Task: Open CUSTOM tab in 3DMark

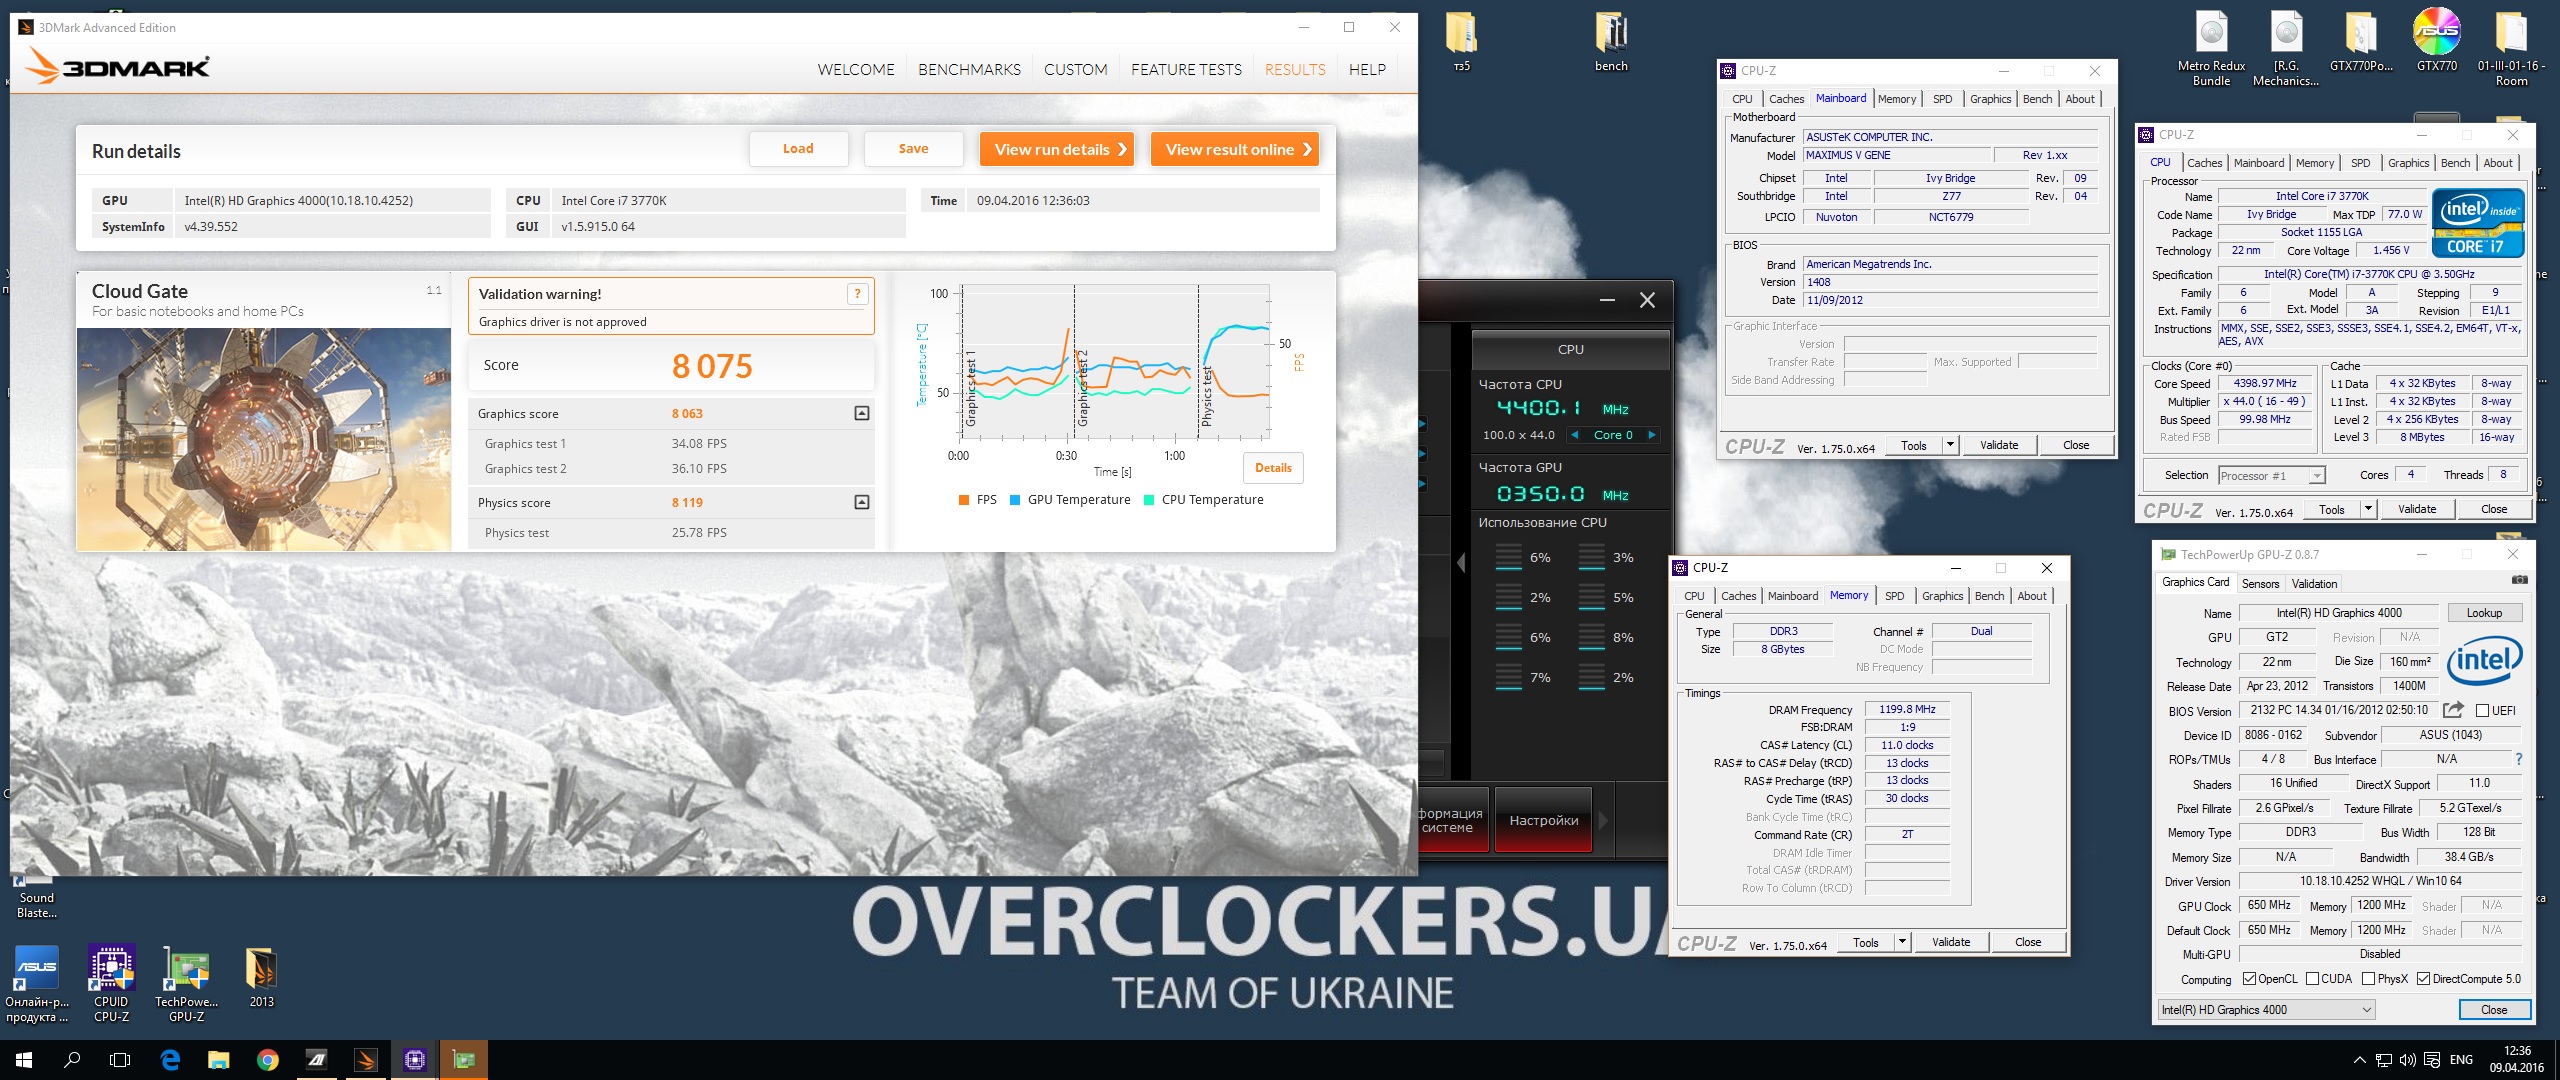Action: (1075, 69)
